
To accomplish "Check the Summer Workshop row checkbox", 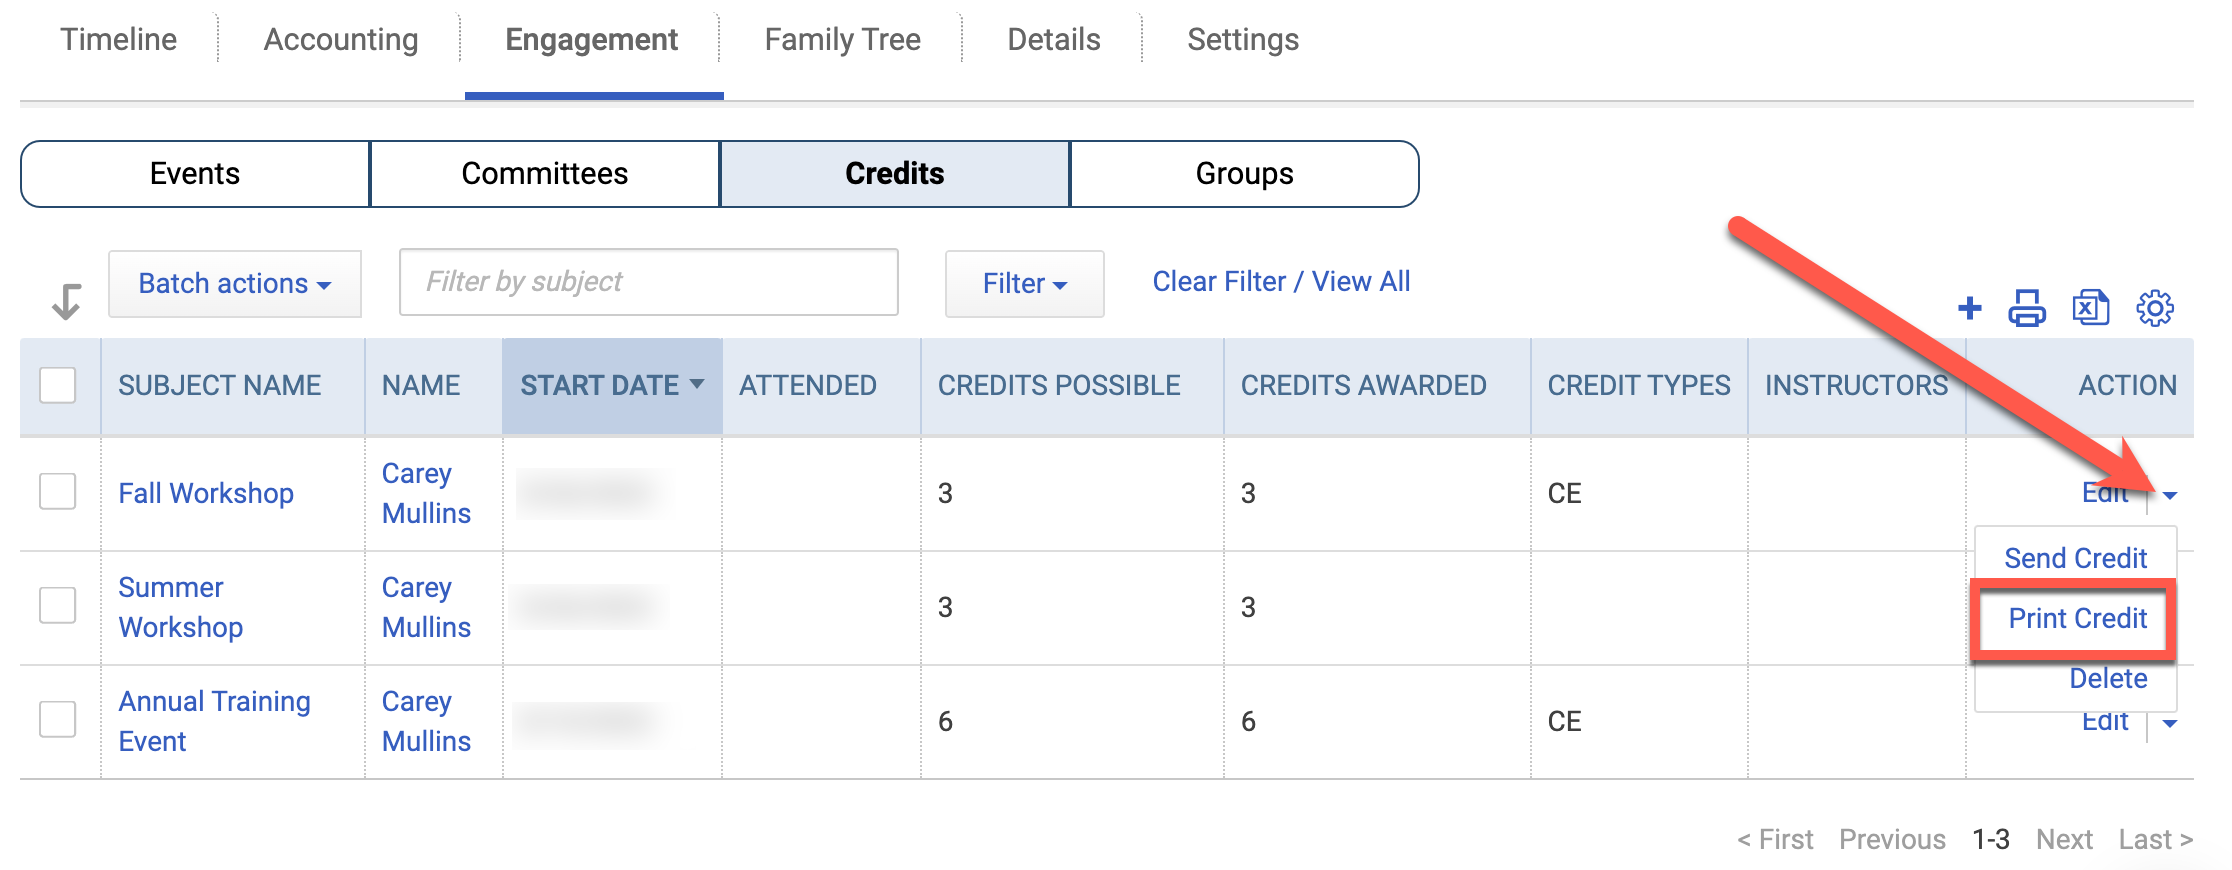I will click(58, 605).
